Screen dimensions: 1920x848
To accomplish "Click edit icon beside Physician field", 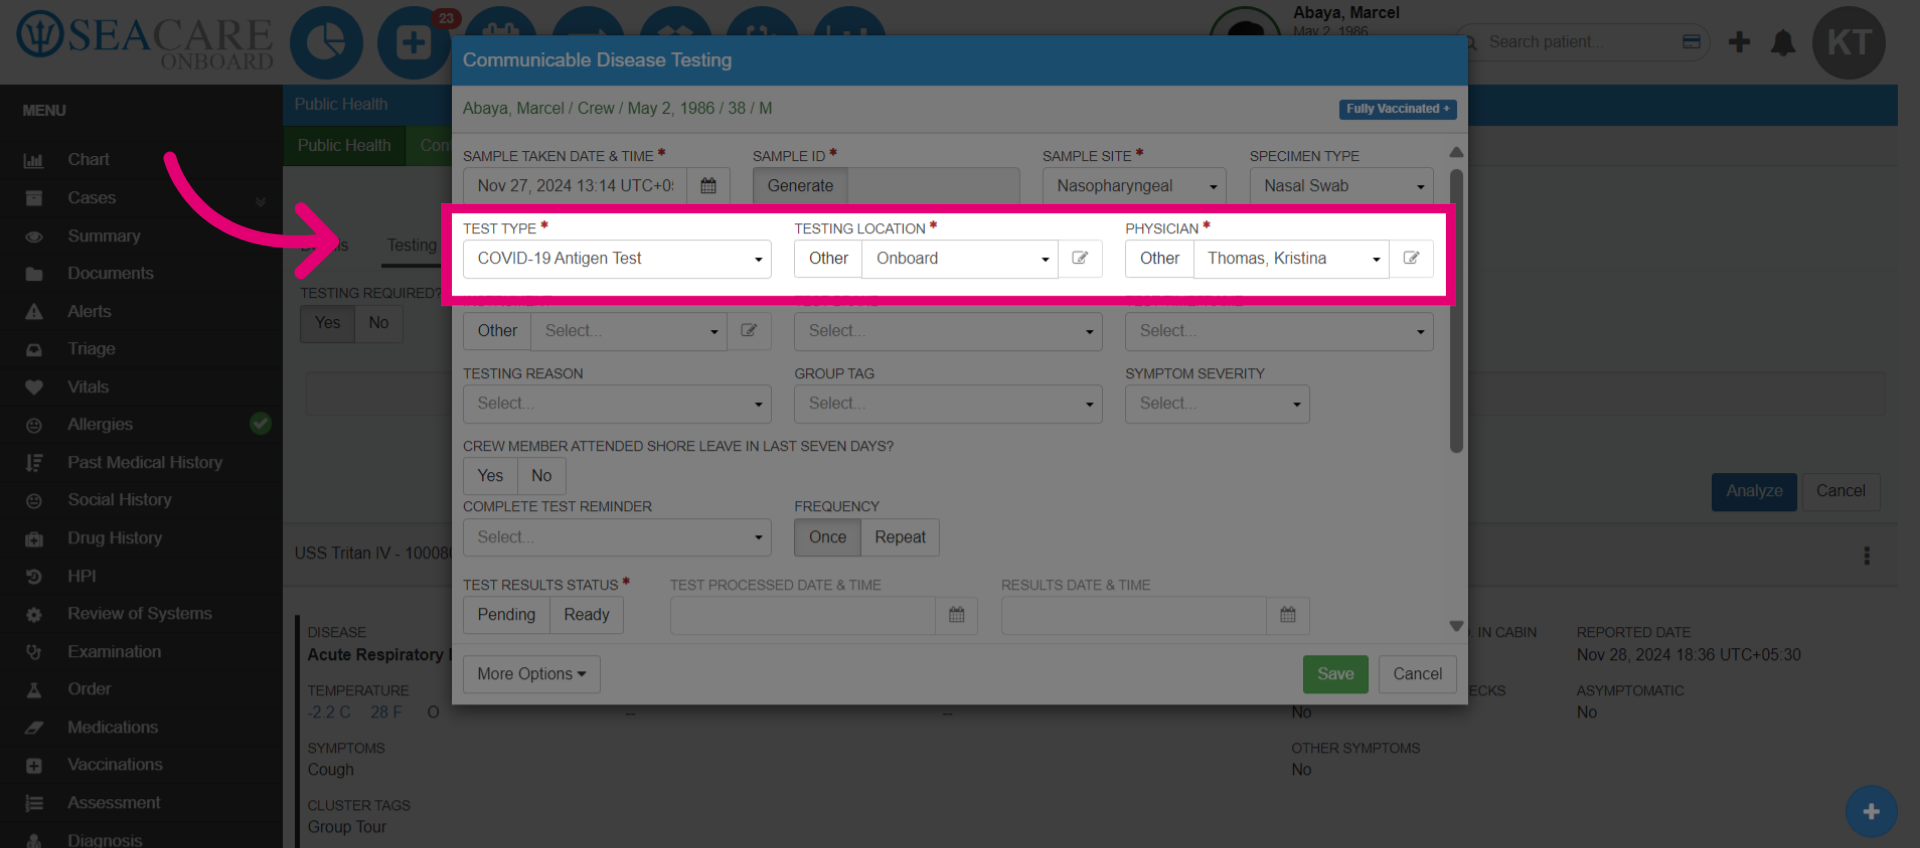I will coord(1411,259).
